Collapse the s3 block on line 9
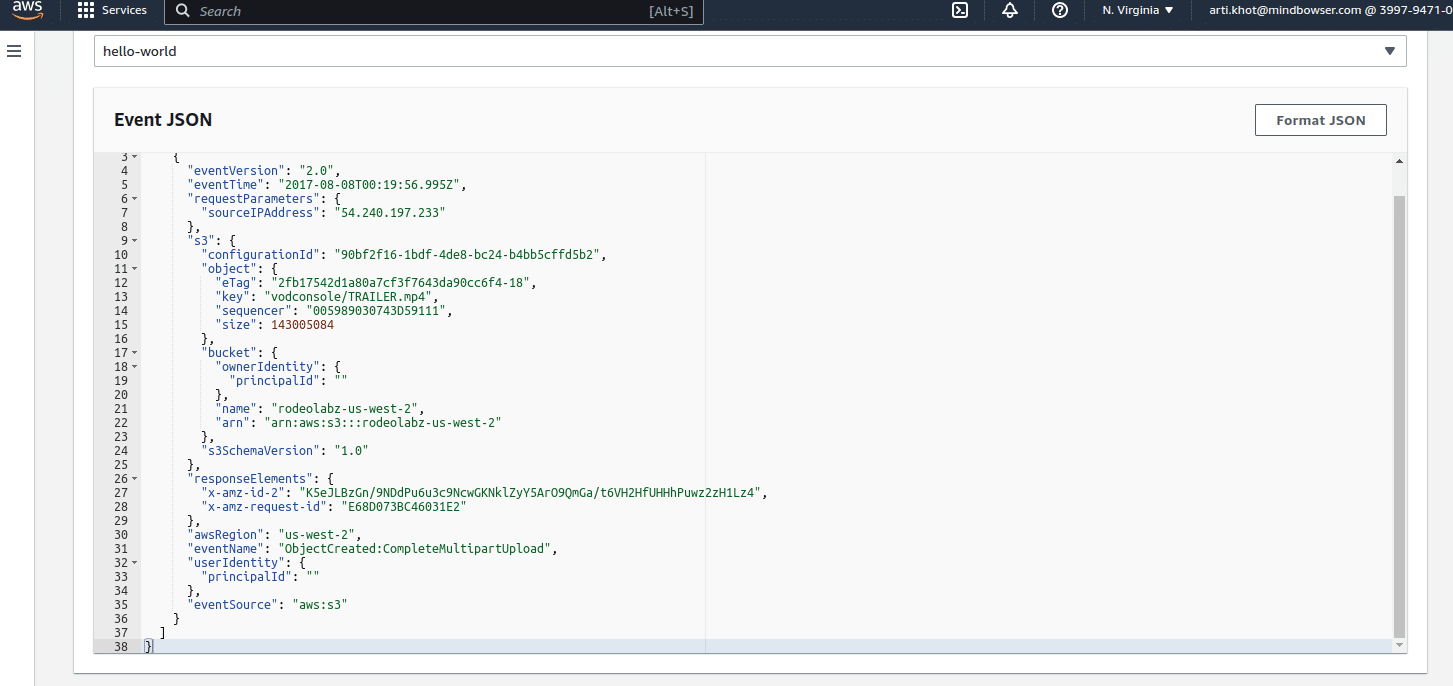Viewport: 1453px width, 686px height. point(135,241)
